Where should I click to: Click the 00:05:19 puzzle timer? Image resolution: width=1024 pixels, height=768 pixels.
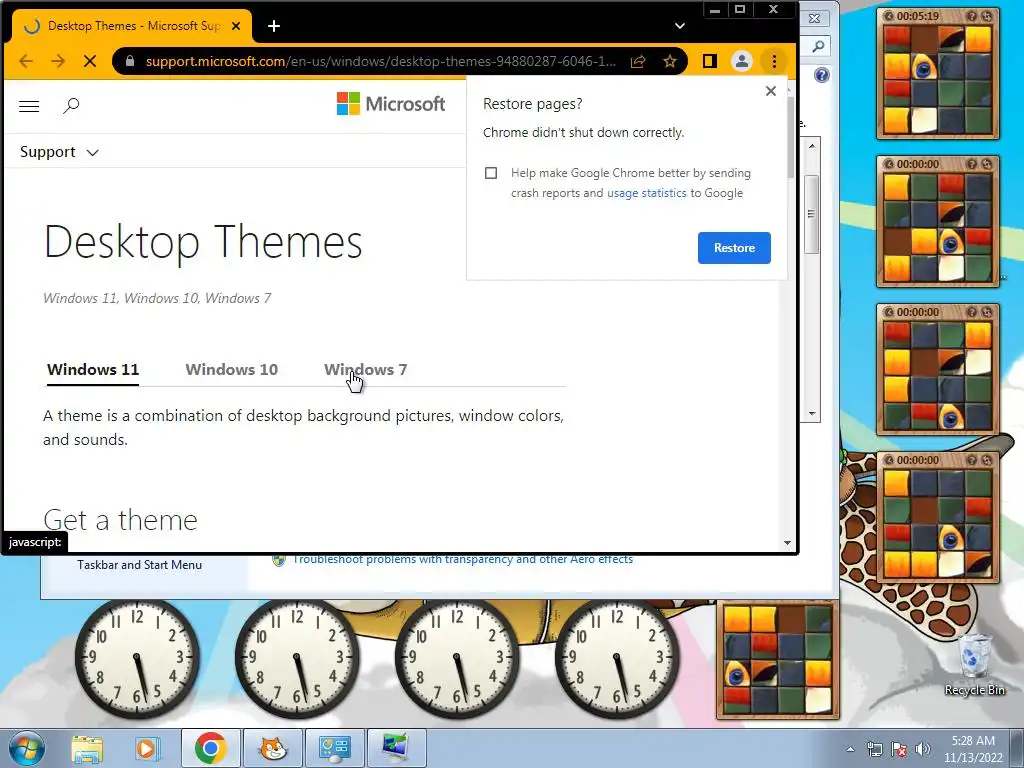[x=918, y=16]
